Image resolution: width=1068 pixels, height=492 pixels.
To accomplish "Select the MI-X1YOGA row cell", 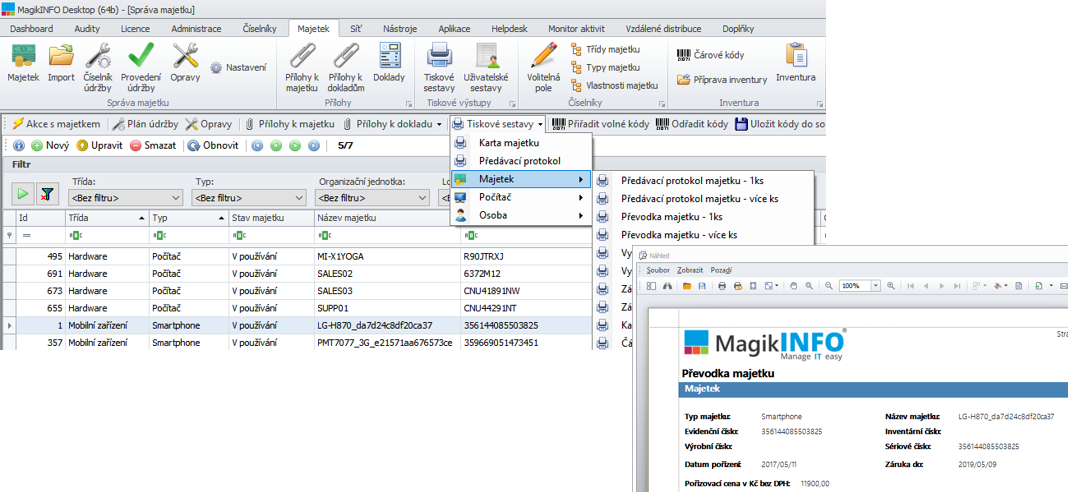I will pyautogui.click(x=387, y=257).
